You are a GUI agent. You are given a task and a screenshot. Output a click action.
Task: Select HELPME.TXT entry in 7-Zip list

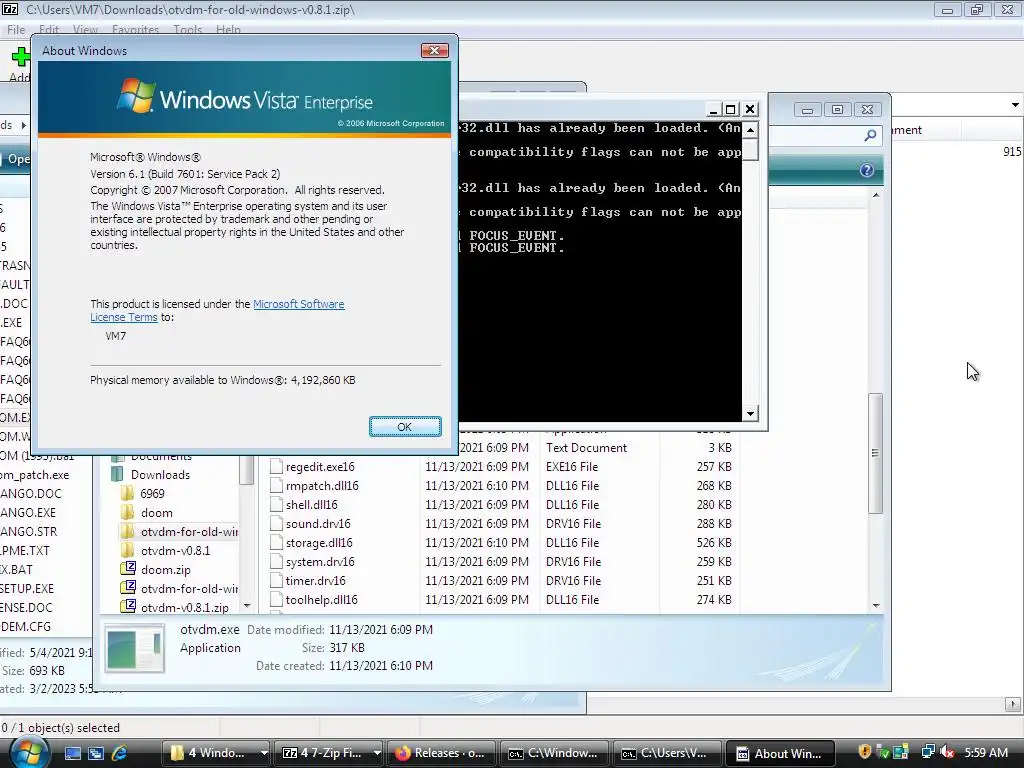pos(25,551)
